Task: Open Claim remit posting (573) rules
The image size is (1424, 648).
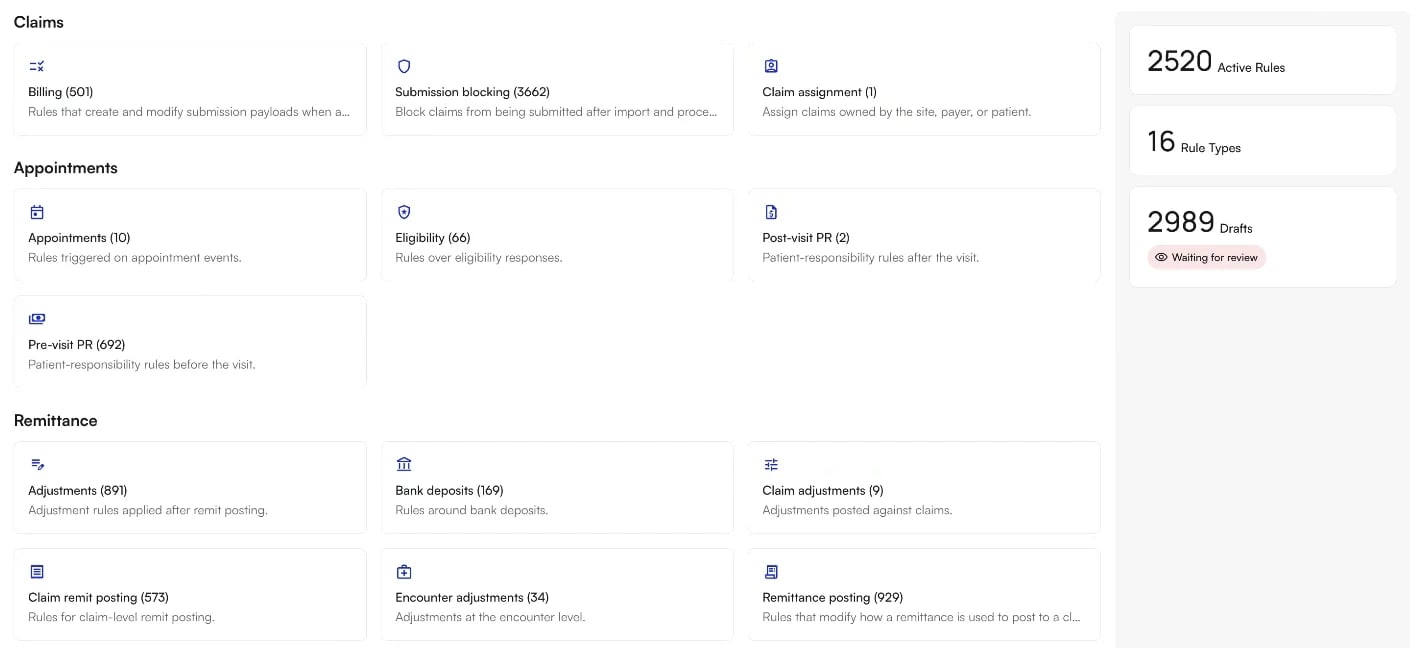Action: pos(190,594)
